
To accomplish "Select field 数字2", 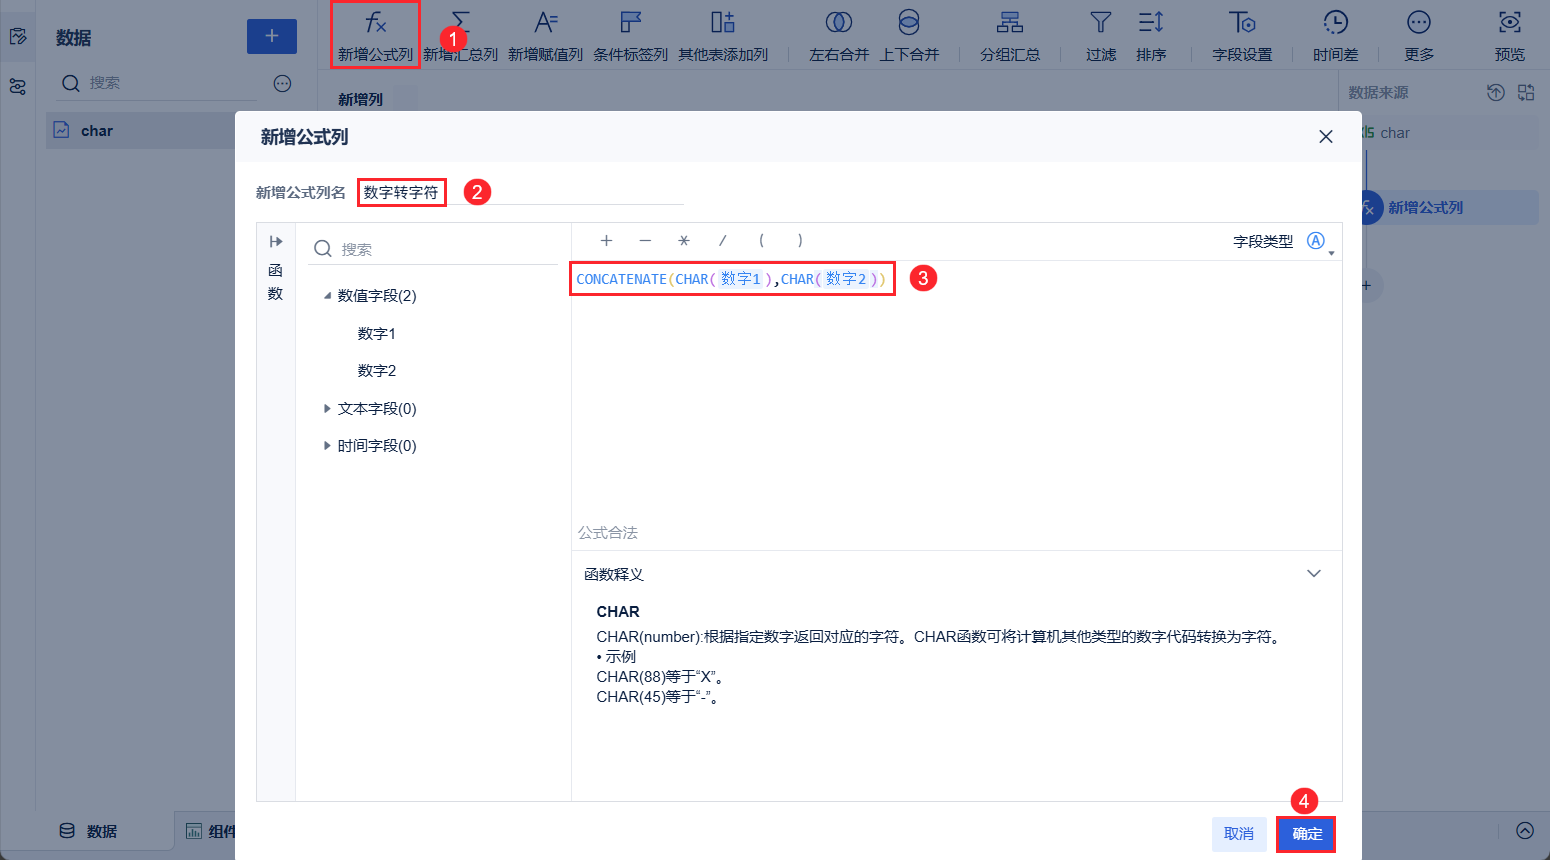I will pos(377,370).
